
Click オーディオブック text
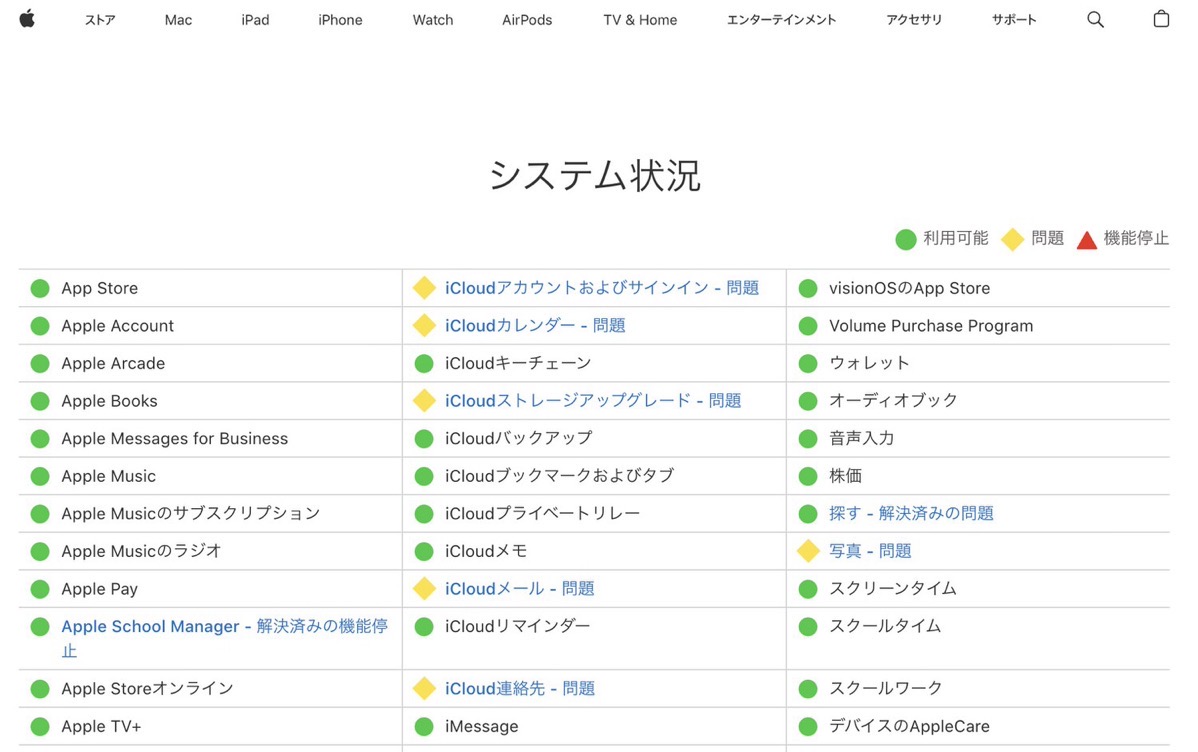pos(893,400)
